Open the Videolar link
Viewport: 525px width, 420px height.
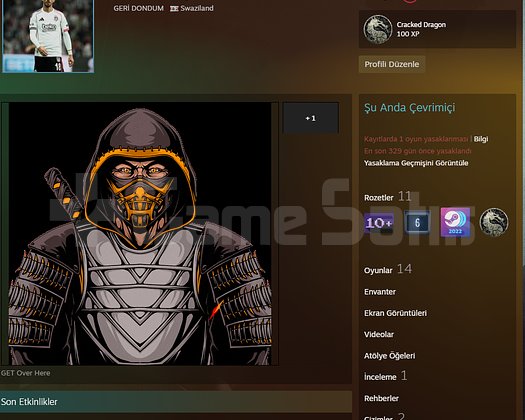[x=379, y=334]
